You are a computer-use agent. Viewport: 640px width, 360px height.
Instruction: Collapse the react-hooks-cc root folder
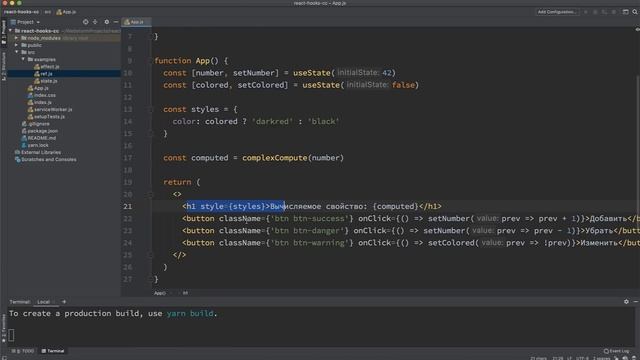[10, 31]
